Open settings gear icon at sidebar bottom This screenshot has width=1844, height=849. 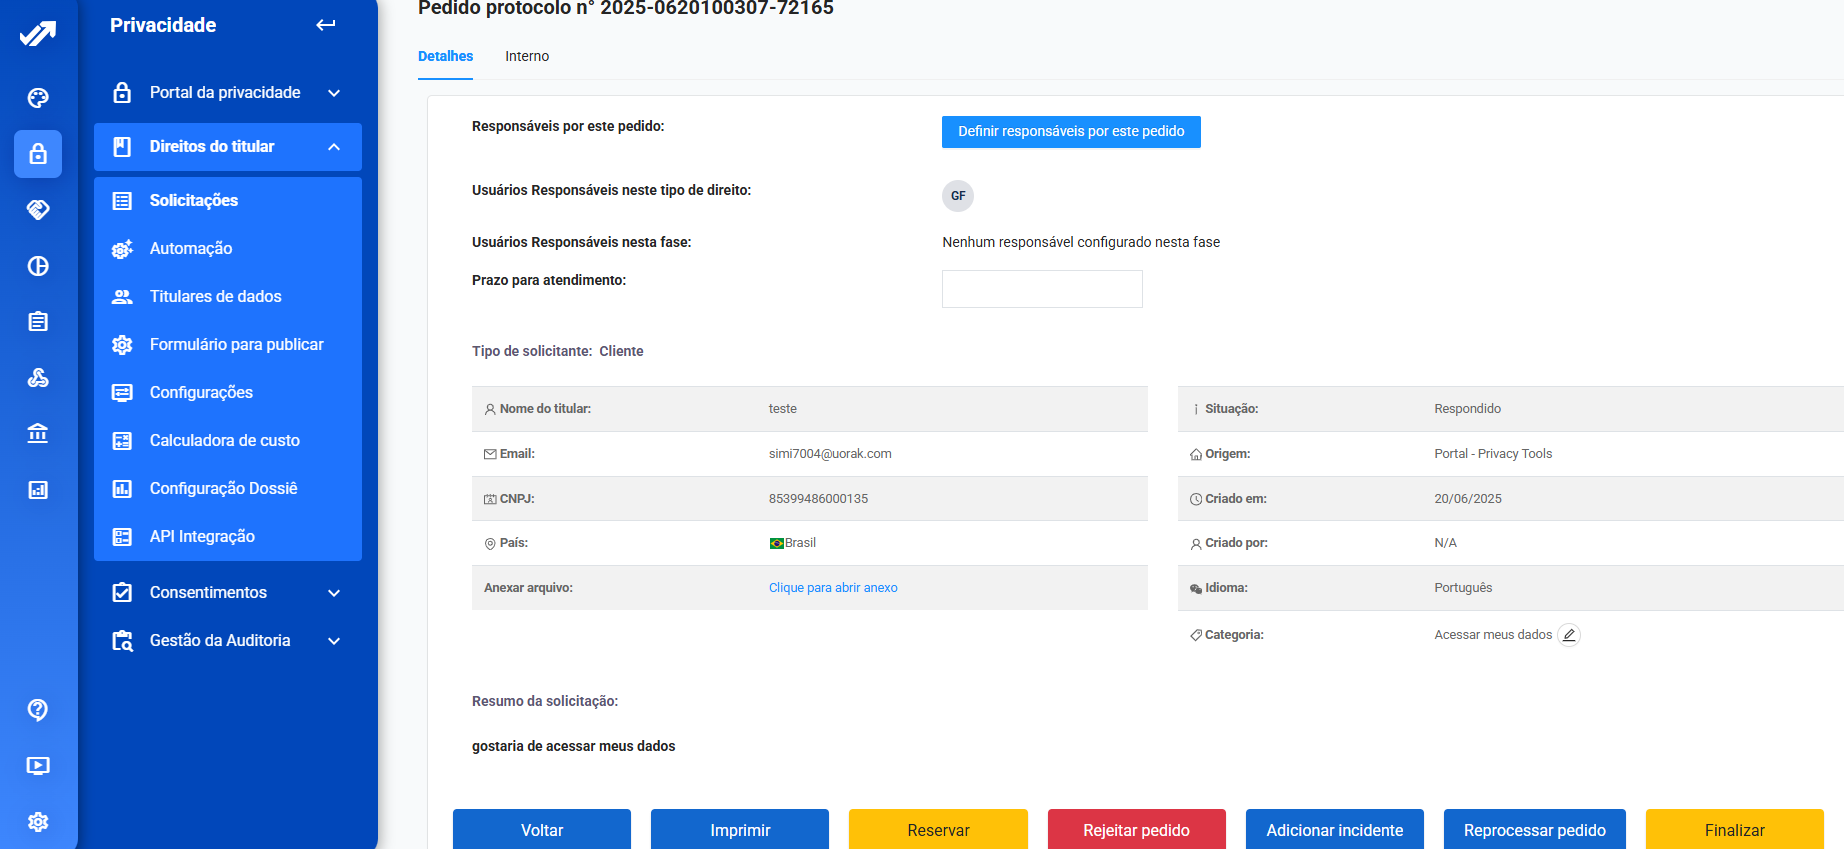click(38, 822)
